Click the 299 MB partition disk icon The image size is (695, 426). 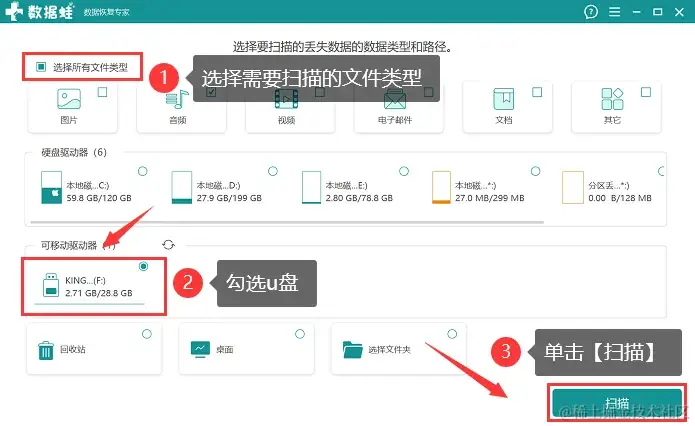[441, 188]
